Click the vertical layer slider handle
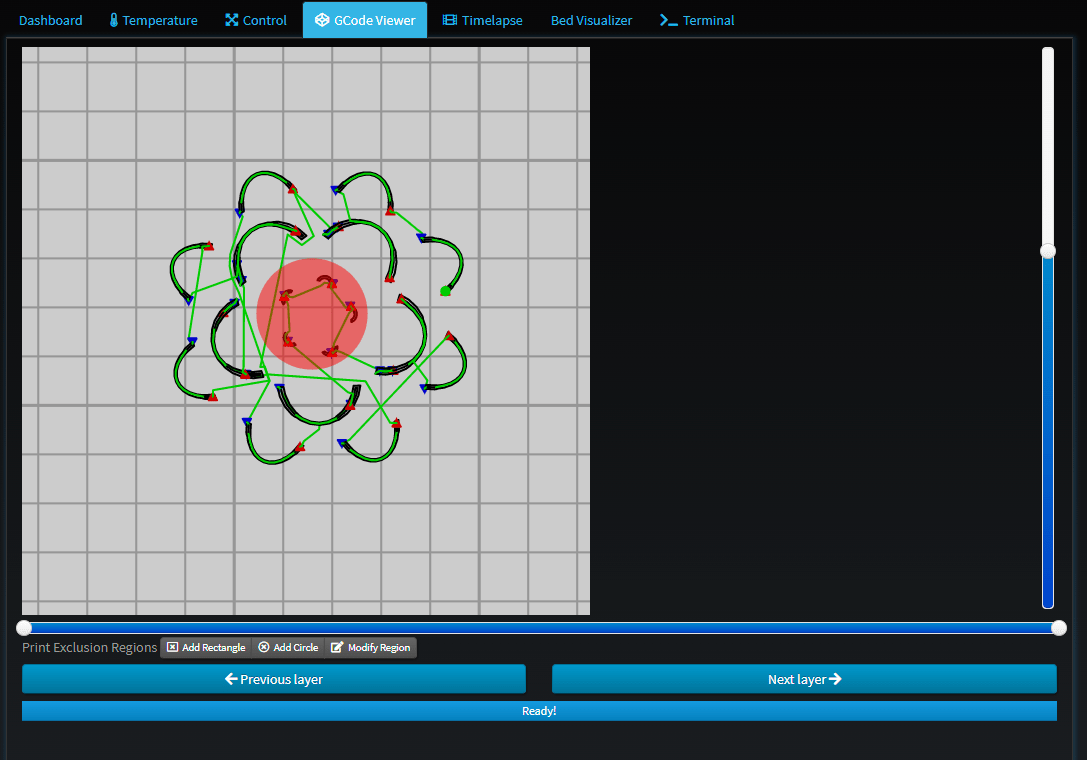 point(1048,251)
